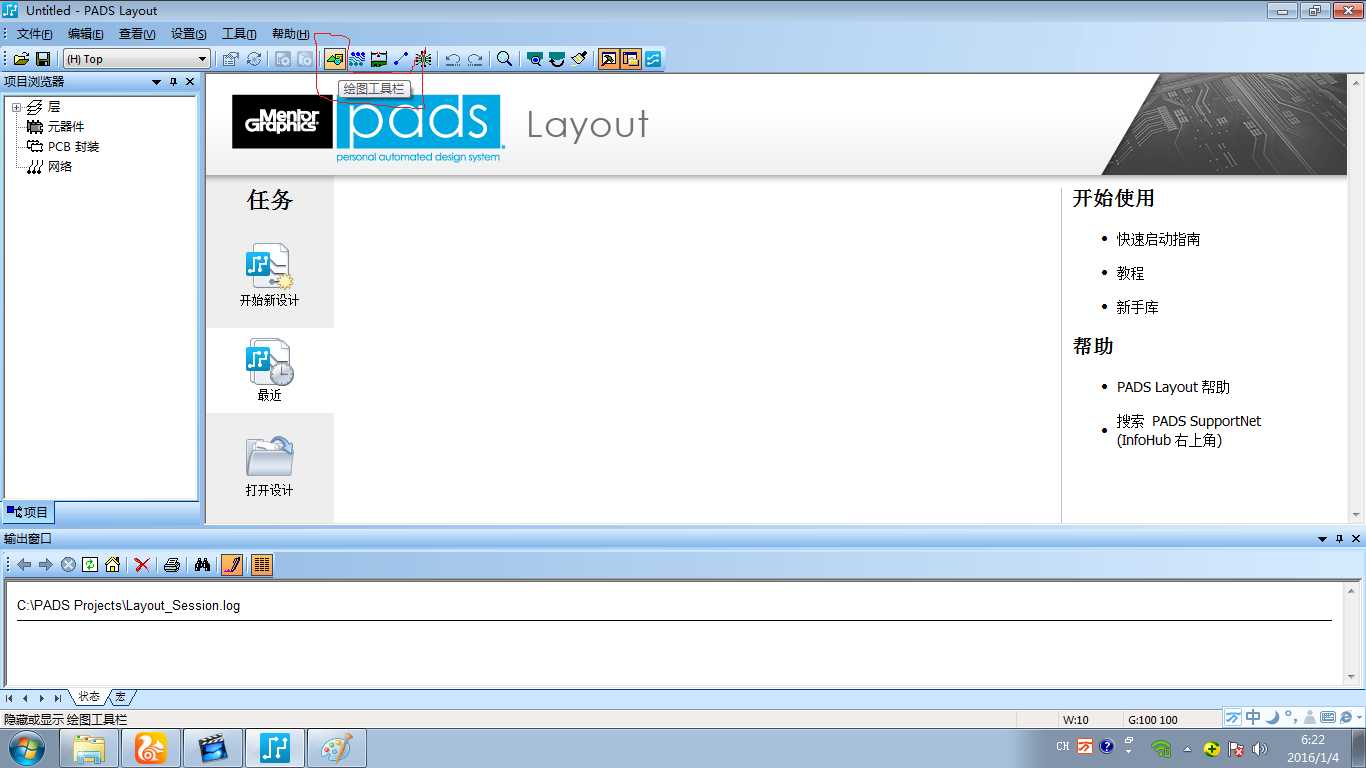This screenshot has height=768, width=1366.
Task: Open the PADS Layout 帮助 link
Action: point(1173,387)
